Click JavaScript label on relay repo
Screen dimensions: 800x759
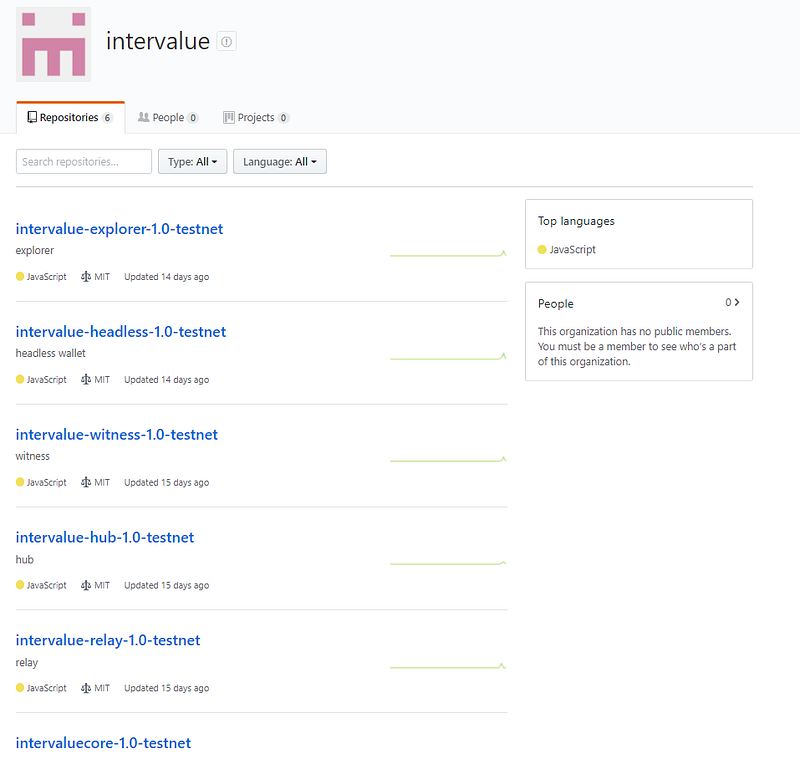46,689
